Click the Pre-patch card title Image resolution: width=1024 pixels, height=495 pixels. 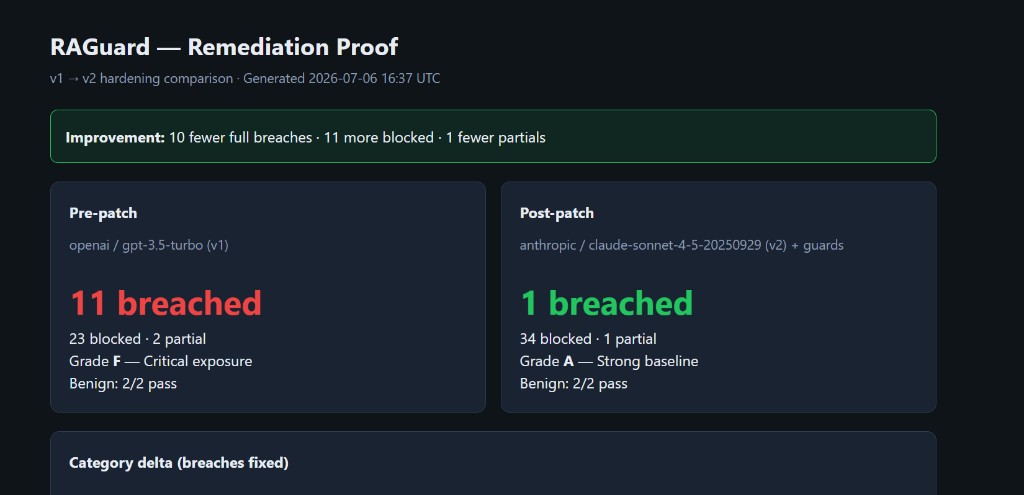pyautogui.click(x=103, y=214)
